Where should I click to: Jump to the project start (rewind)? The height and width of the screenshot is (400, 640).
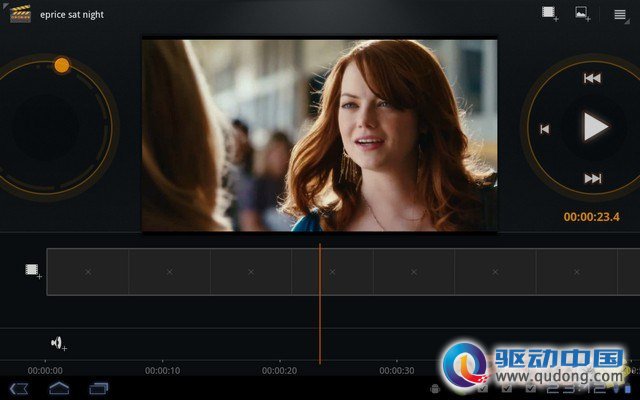pyautogui.click(x=592, y=78)
